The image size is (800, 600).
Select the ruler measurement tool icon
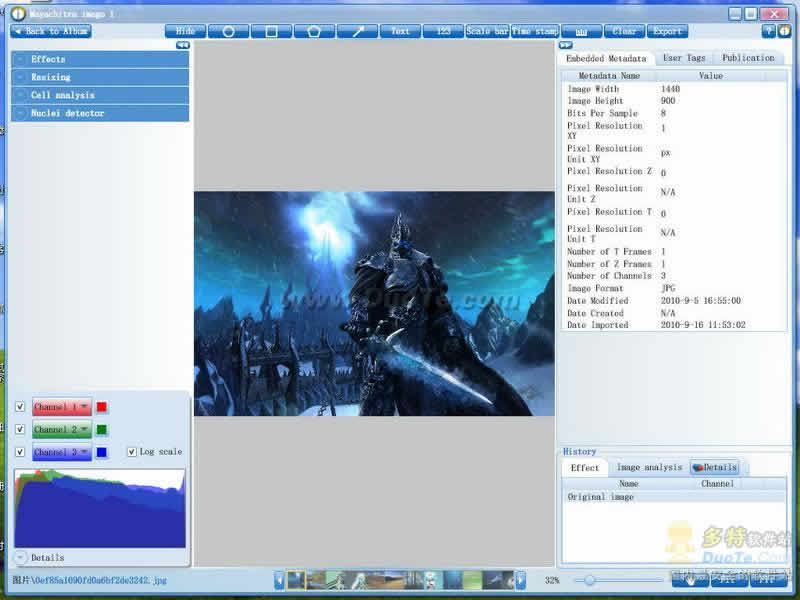coord(582,31)
